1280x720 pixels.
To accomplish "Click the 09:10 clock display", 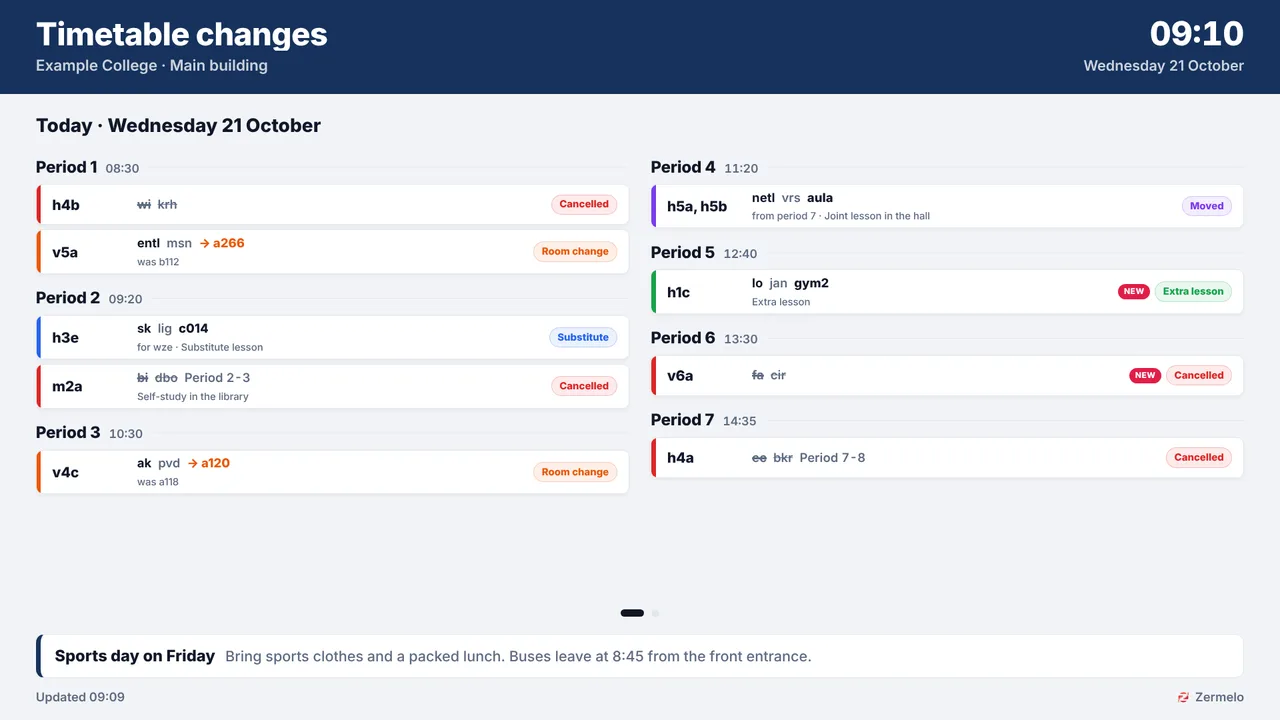I will [1196, 33].
